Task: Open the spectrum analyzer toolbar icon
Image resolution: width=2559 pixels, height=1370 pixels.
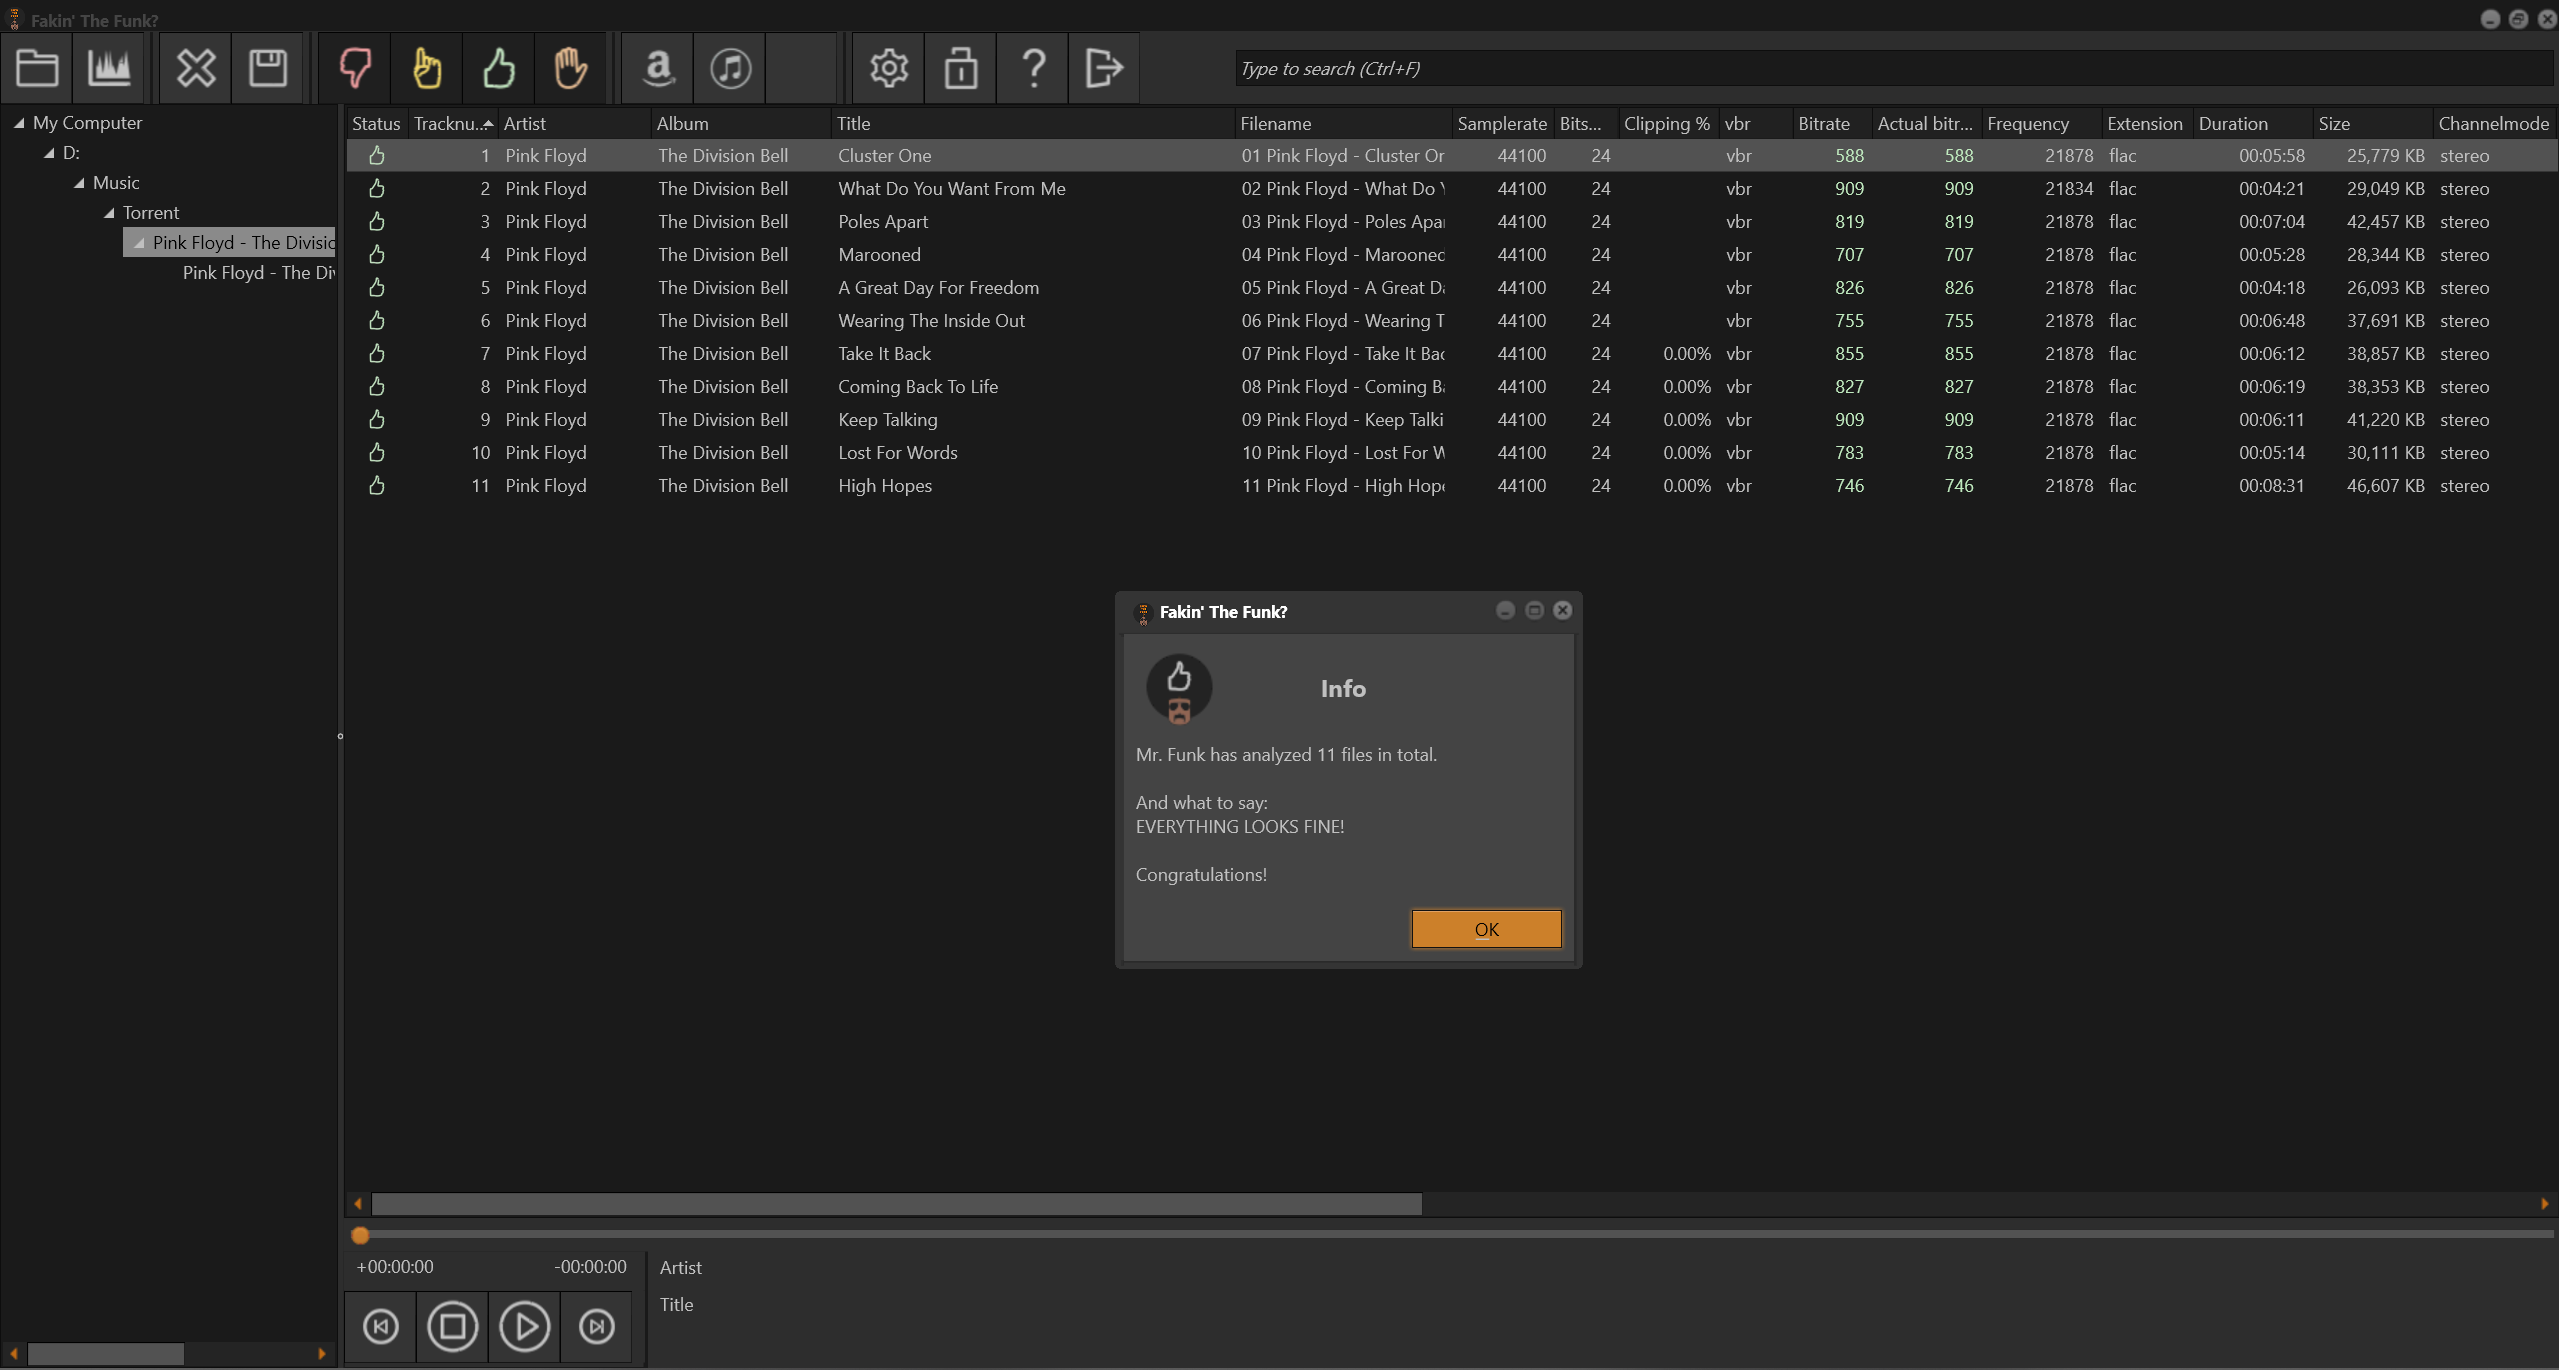Action: 109,68
